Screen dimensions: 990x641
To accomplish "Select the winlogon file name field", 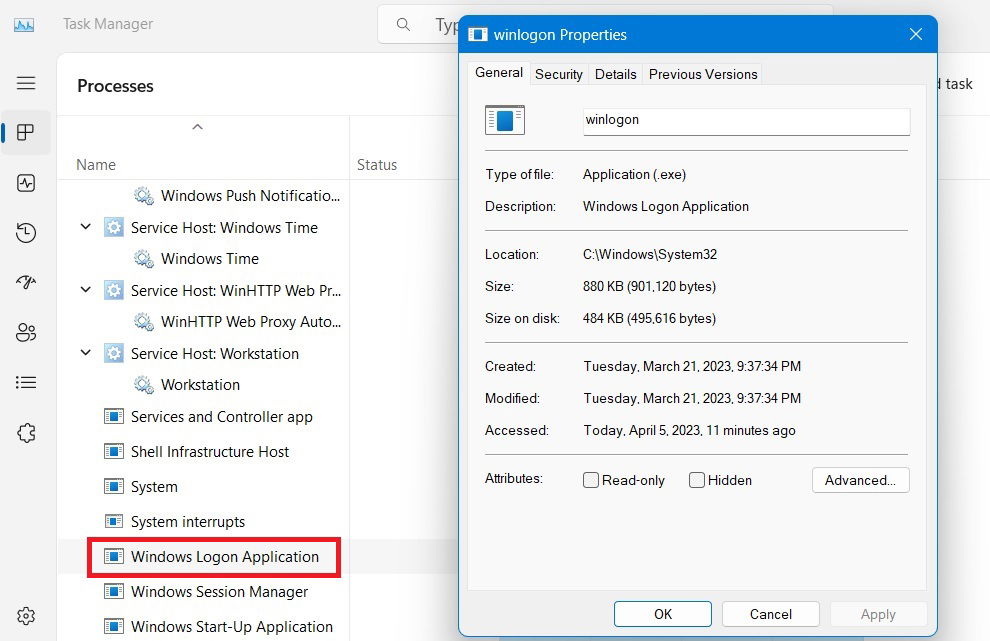I will [x=745, y=120].
